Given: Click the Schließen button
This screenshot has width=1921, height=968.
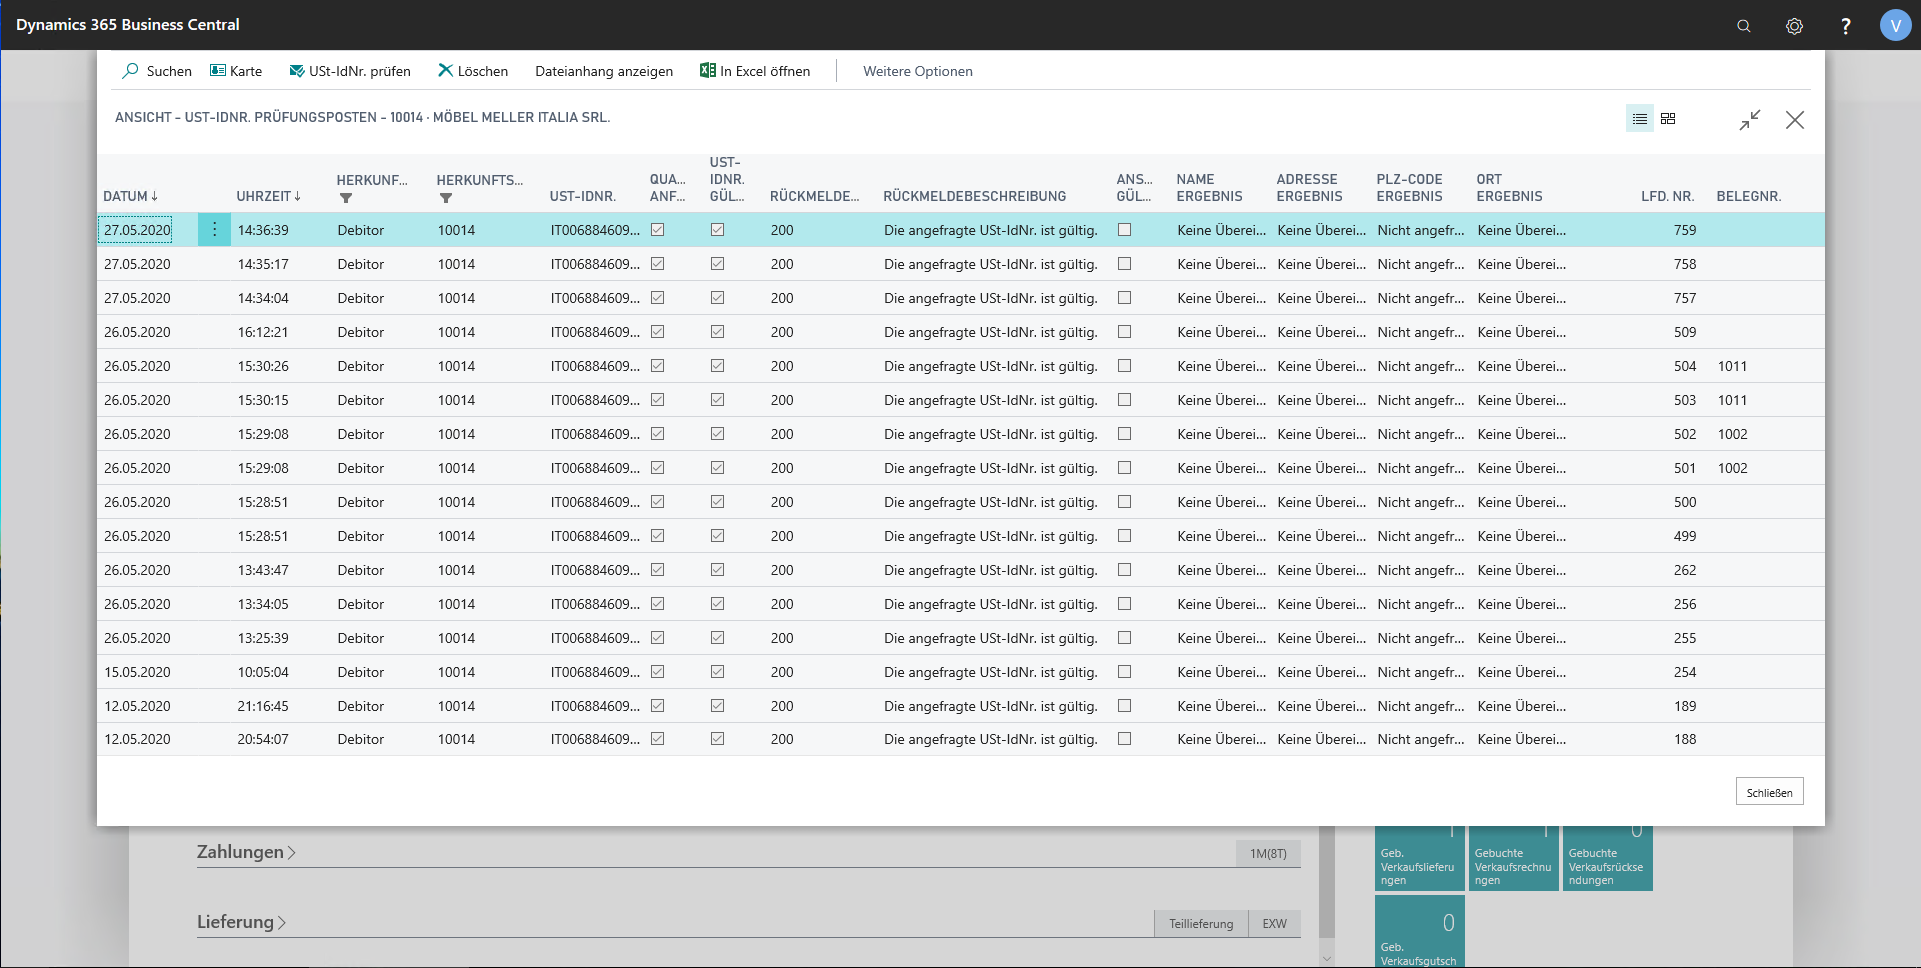Looking at the screenshot, I should click(x=1769, y=792).
